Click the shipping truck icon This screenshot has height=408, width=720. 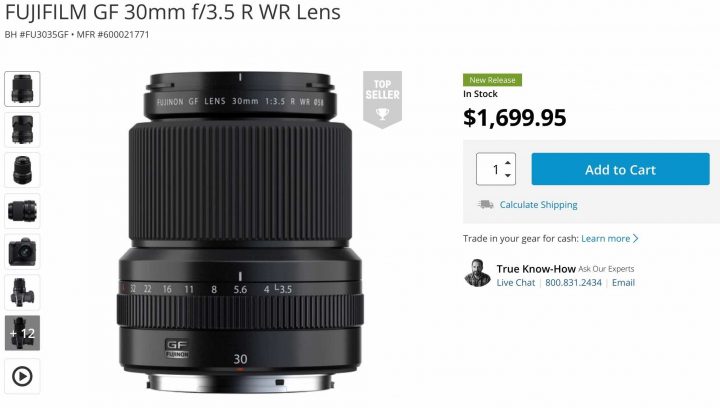[x=485, y=204]
